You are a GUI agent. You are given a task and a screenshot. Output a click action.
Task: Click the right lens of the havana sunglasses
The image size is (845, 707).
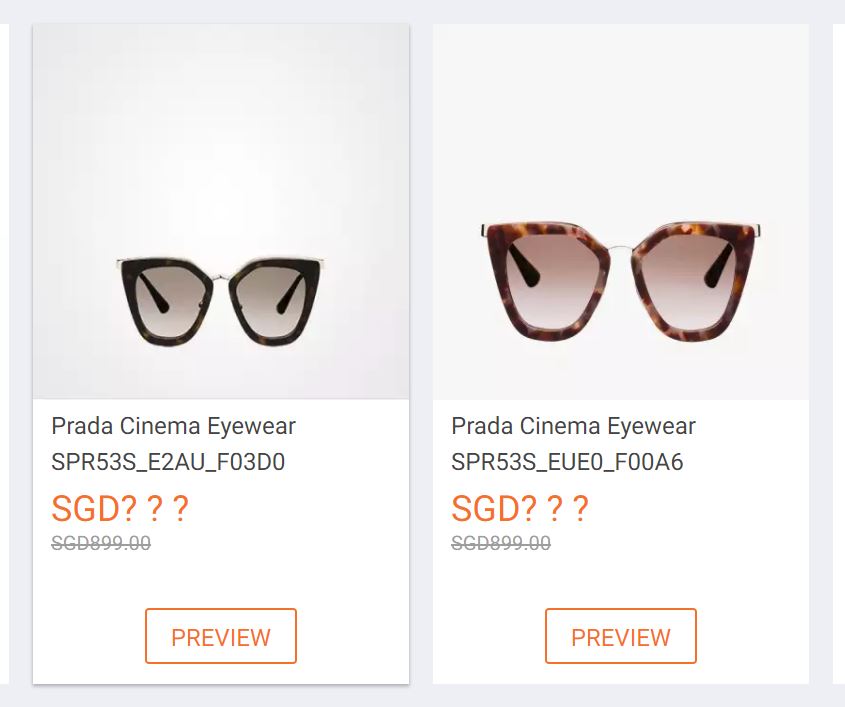point(691,278)
